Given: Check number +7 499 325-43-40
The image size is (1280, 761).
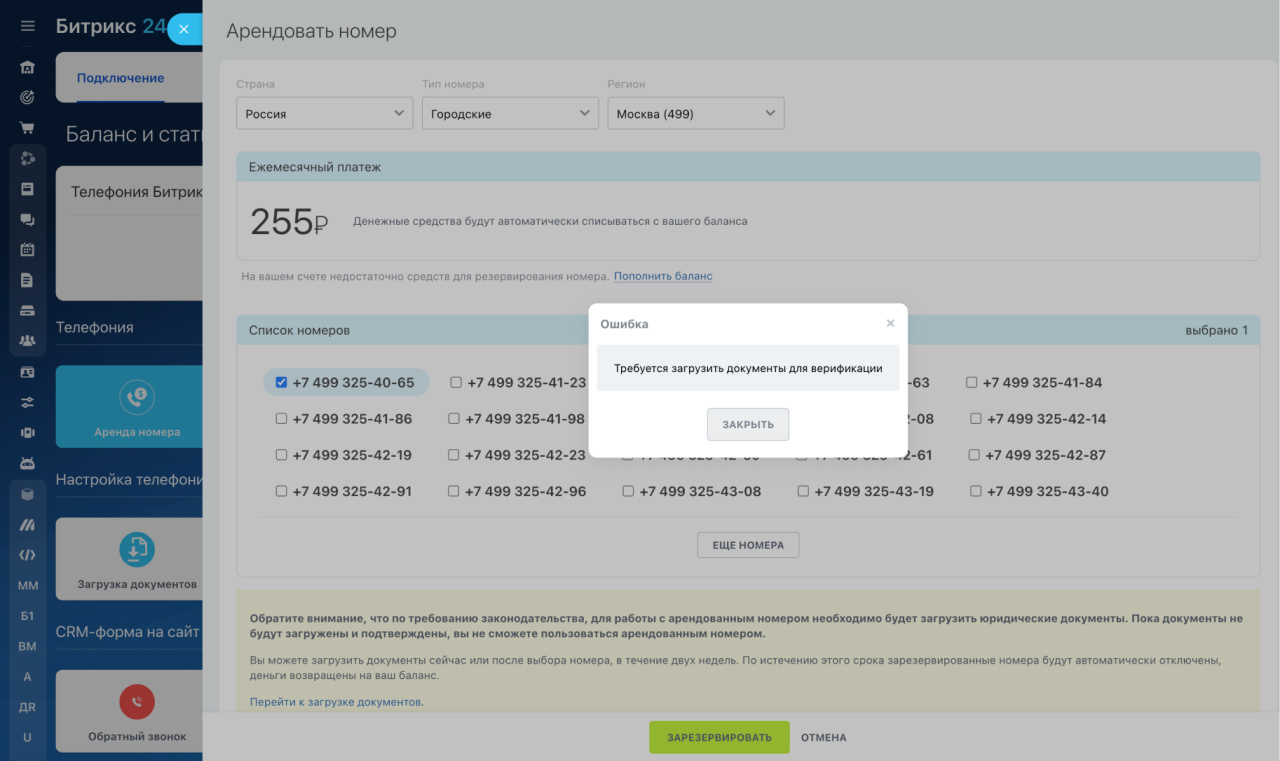Looking at the screenshot, I should click(x=976, y=491).
